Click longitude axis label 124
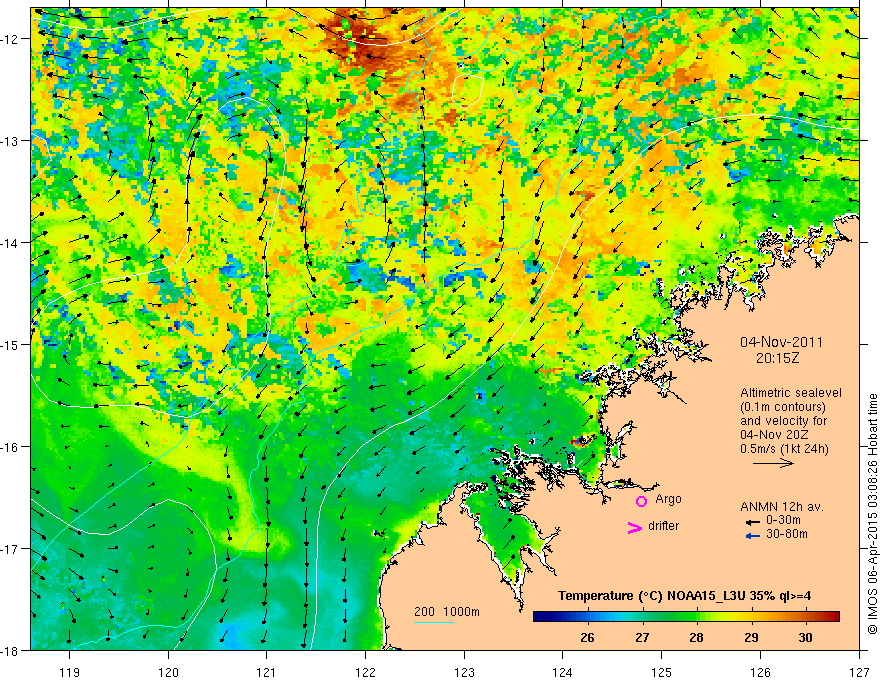The height and width of the screenshot is (680, 880). (563, 672)
